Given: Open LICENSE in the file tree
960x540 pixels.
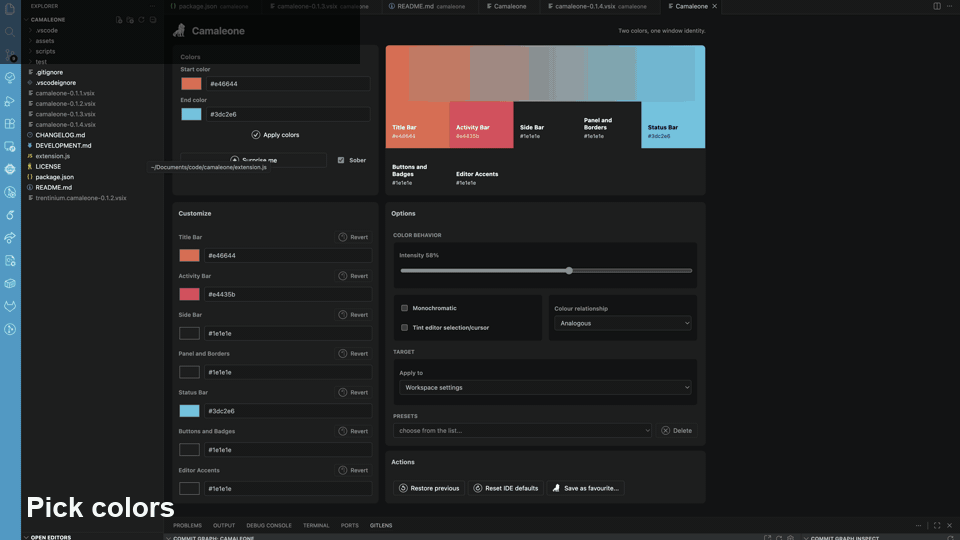Looking at the screenshot, I should point(48,167).
